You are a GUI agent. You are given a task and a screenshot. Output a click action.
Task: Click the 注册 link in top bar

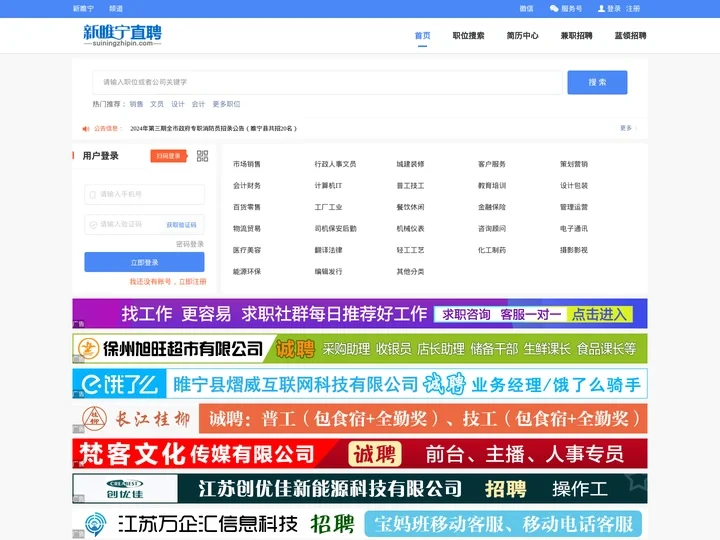pos(633,8)
